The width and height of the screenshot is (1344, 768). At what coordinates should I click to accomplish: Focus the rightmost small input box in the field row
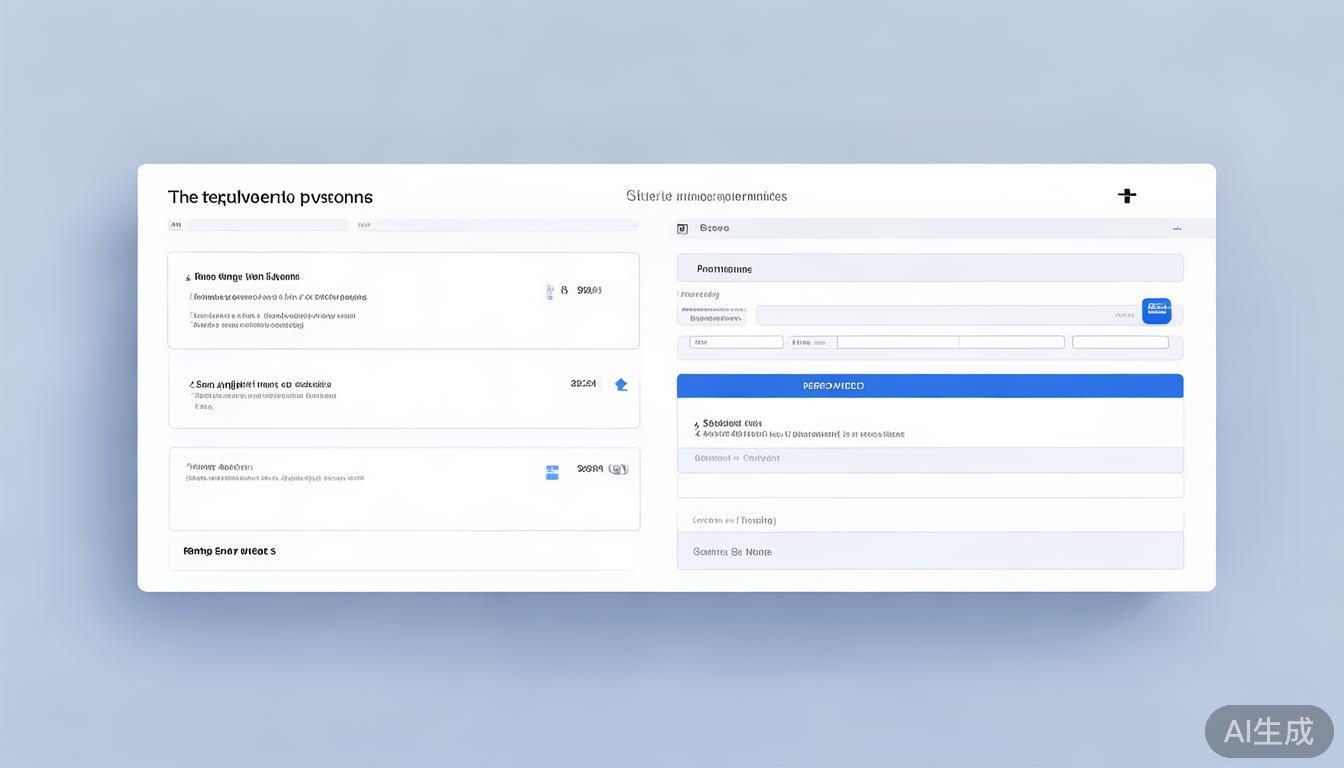[x=1120, y=342]
